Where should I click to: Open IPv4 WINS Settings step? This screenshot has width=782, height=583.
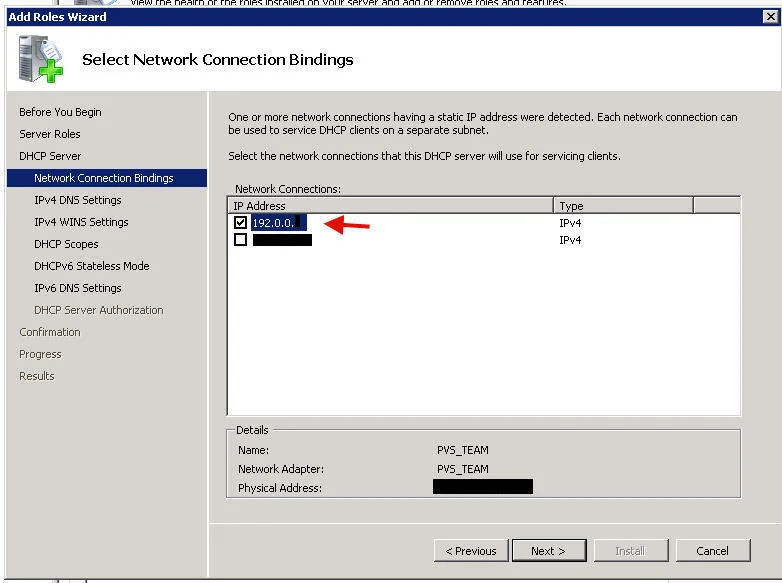click(81, 222)
